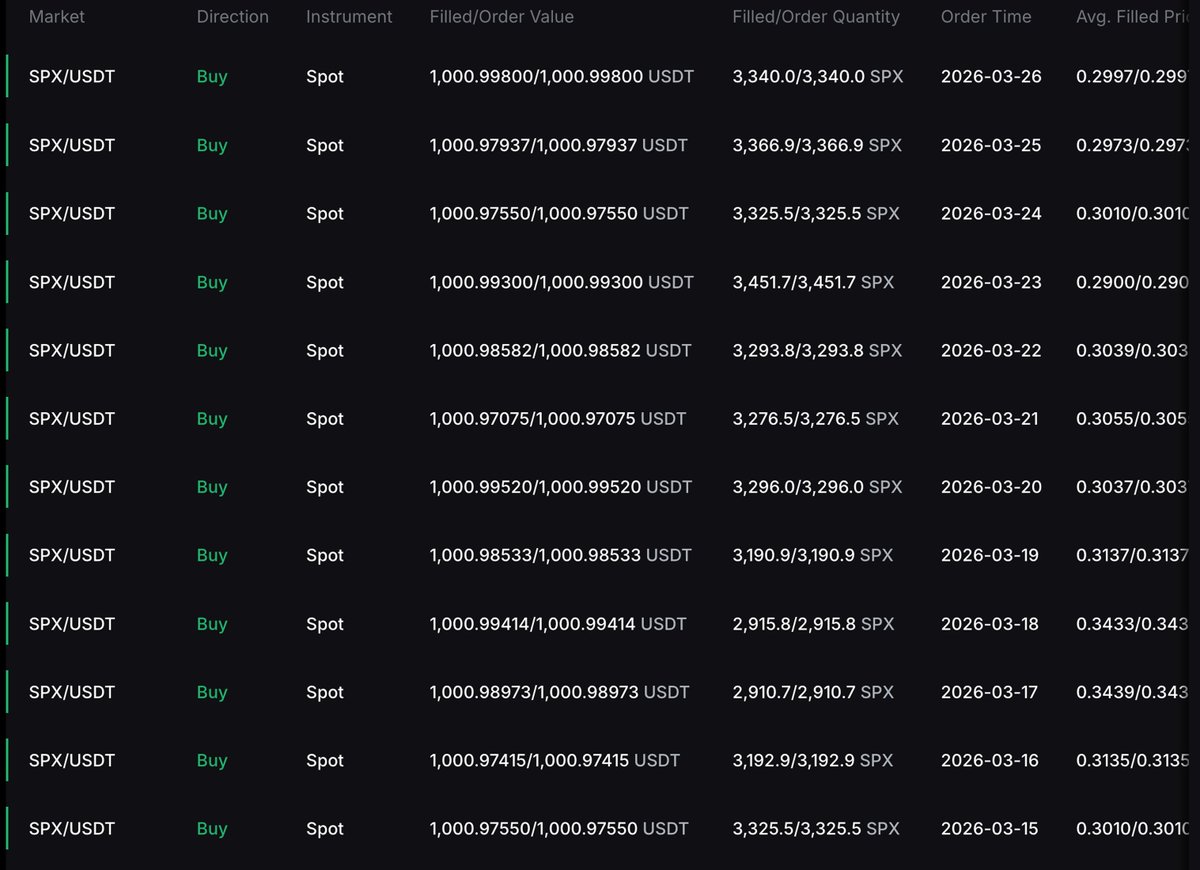Click quantity 3,192.9/3,192.9 SPX
1200x870 pixels.
coord(814,760)
